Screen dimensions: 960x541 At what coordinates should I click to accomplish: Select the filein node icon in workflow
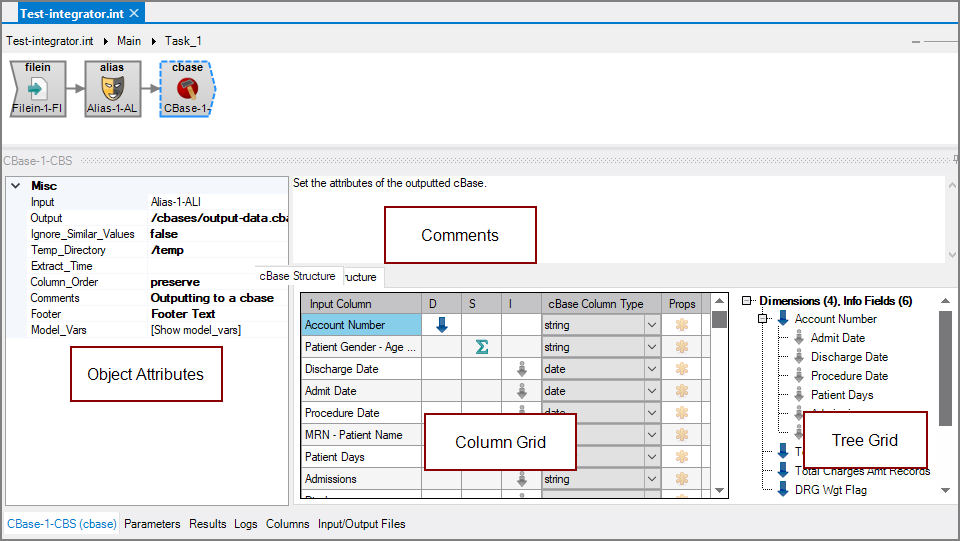point(38,89)
